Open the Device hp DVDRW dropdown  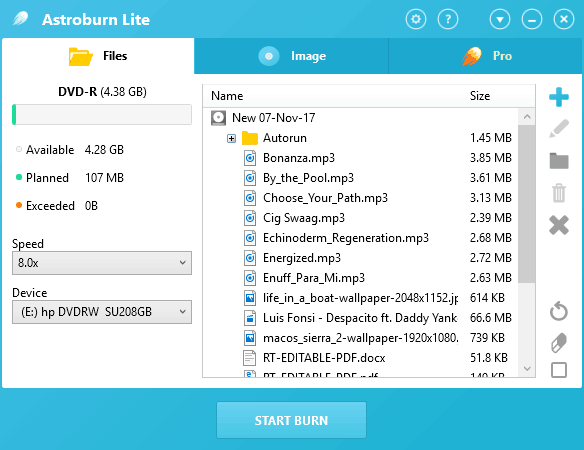click(102, 312)
